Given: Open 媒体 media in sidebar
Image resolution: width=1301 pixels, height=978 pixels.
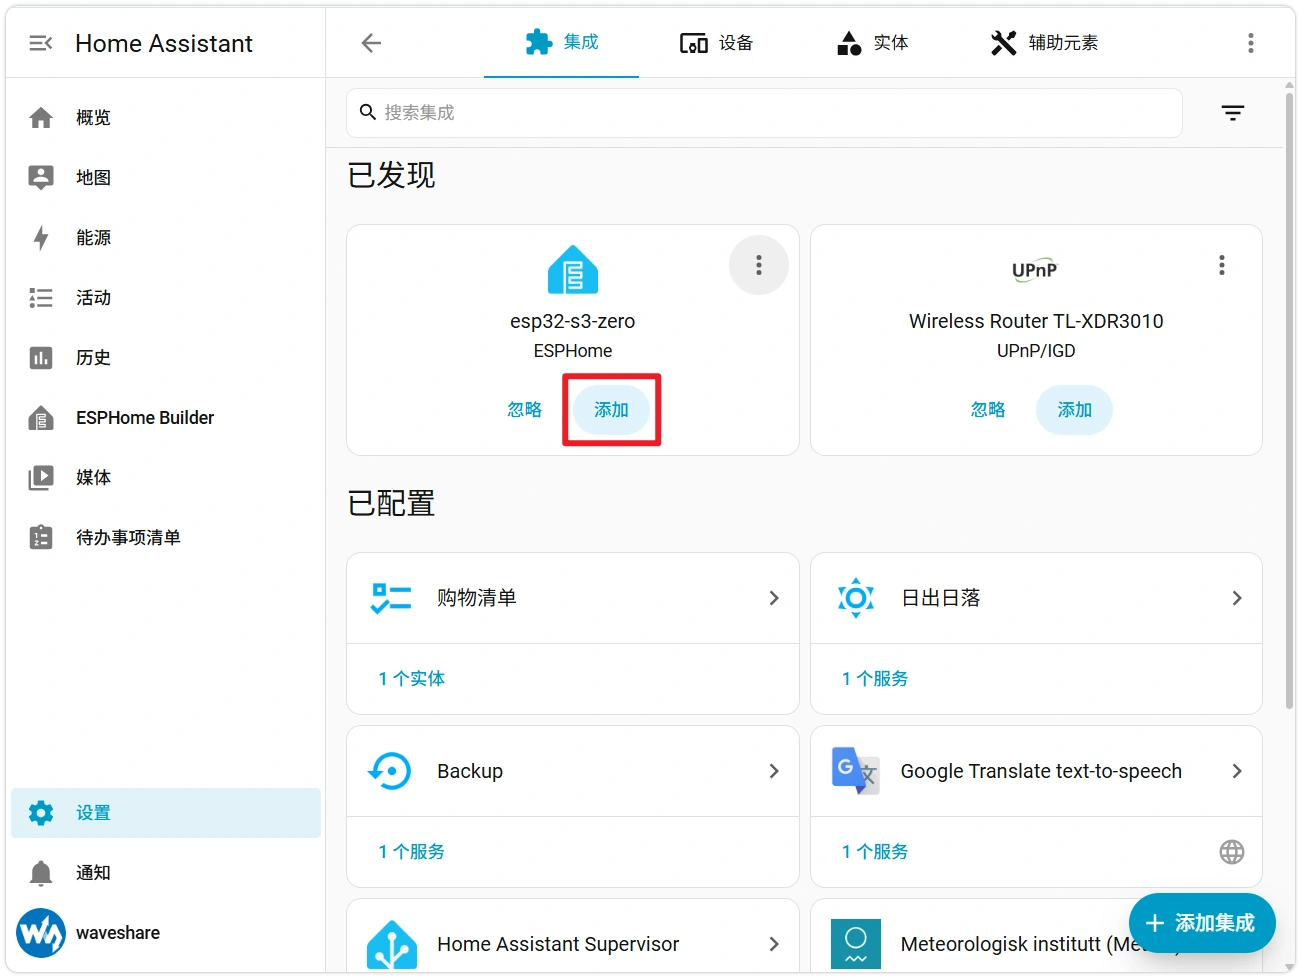Looking at the screenshot, I should (166, 478).
